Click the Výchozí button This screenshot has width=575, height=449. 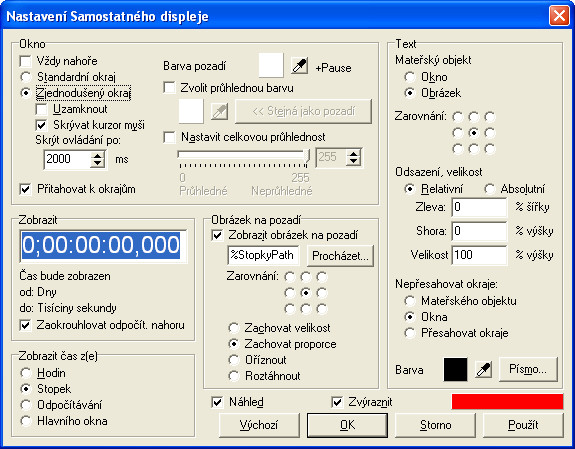[259, 425]
